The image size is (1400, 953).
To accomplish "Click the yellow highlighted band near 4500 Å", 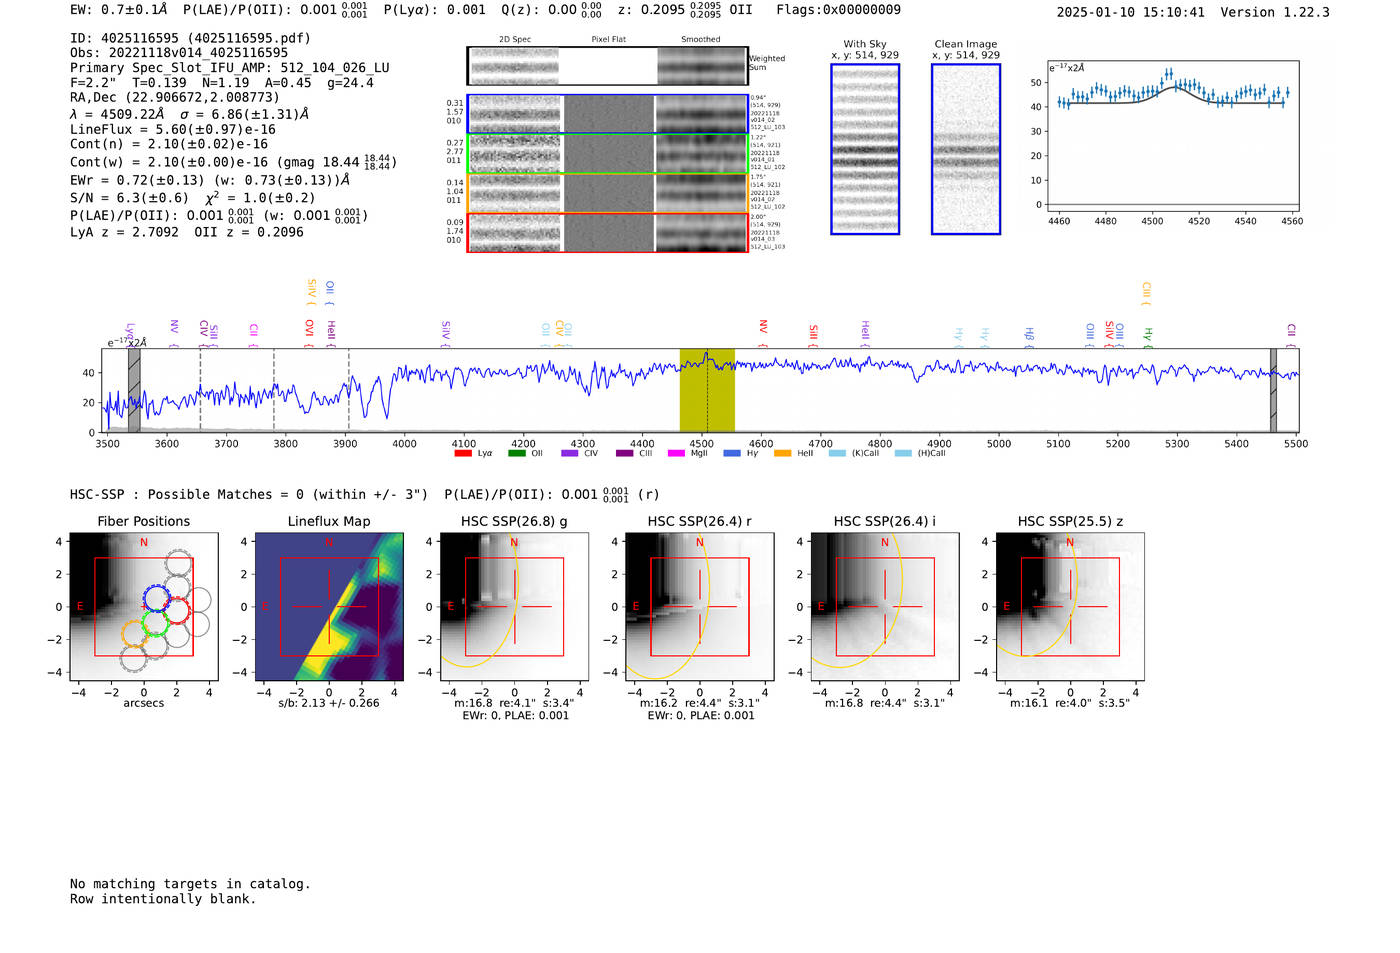I will coord(707,390).
